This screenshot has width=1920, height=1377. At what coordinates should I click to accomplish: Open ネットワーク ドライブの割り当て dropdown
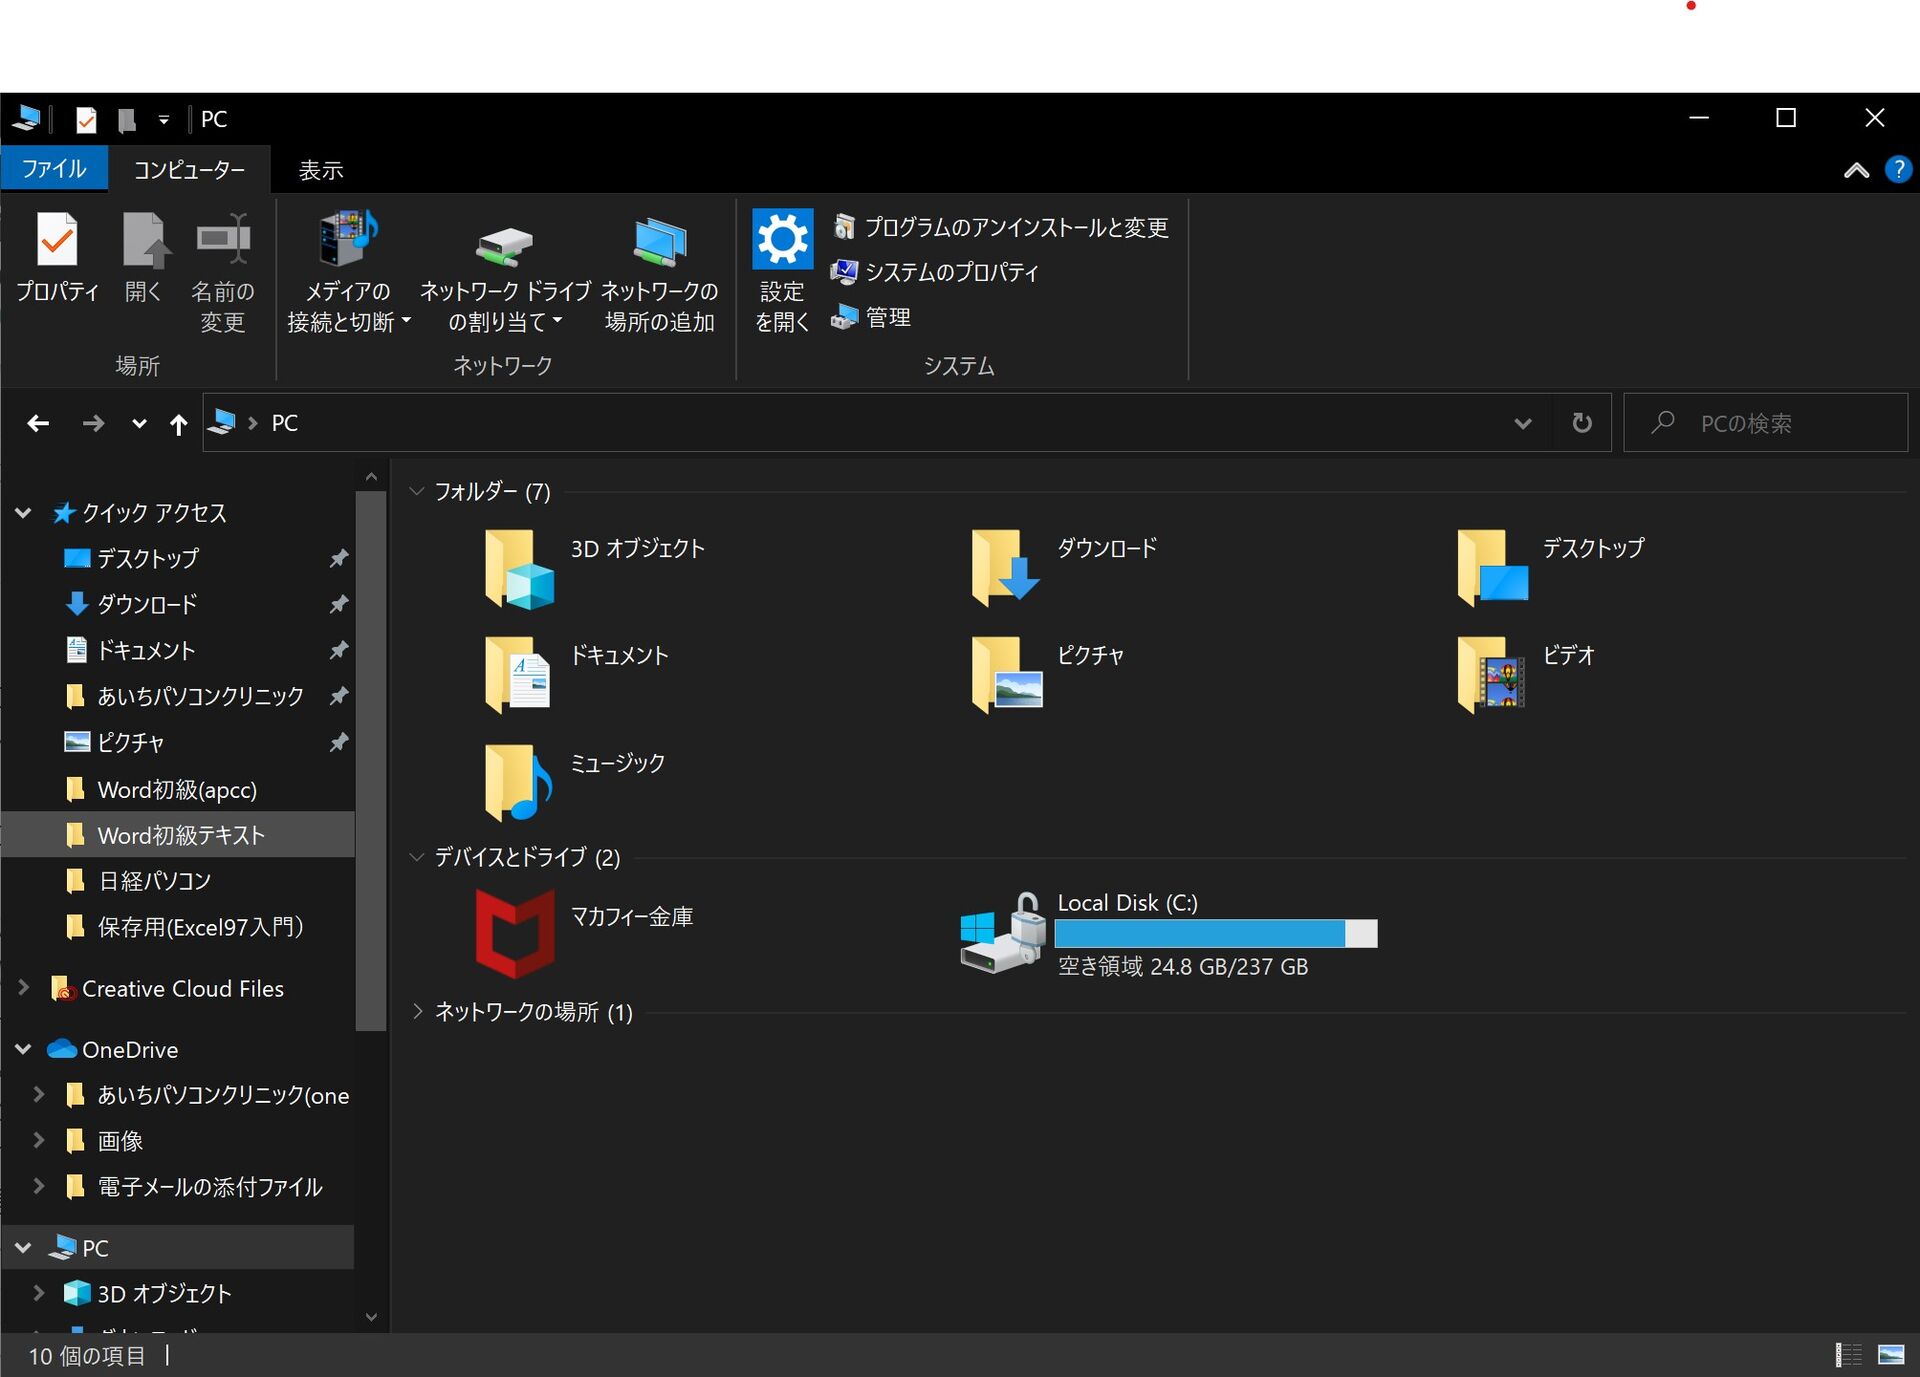click(x=557, y=322)
